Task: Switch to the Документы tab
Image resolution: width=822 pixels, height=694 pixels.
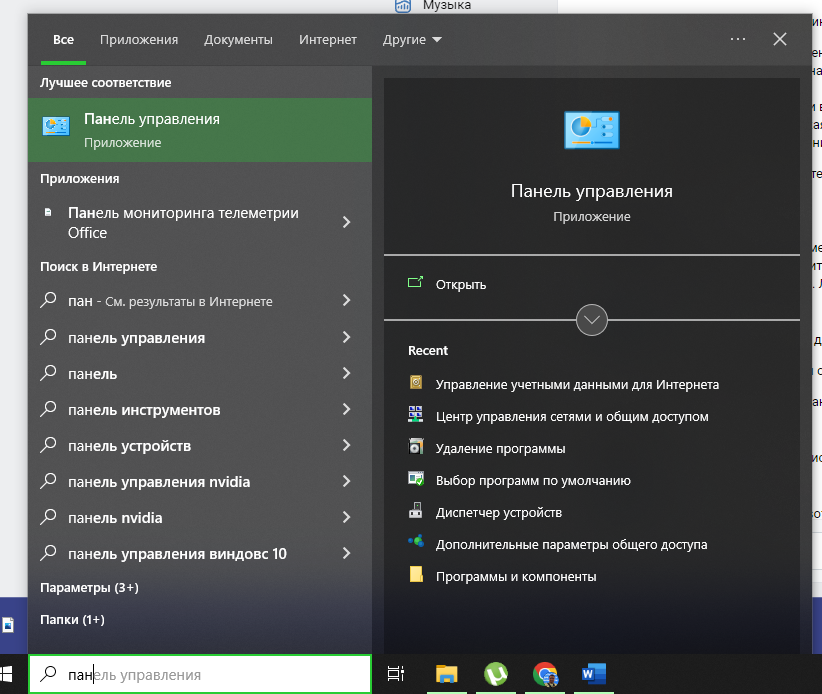Action: pos(238,40)
